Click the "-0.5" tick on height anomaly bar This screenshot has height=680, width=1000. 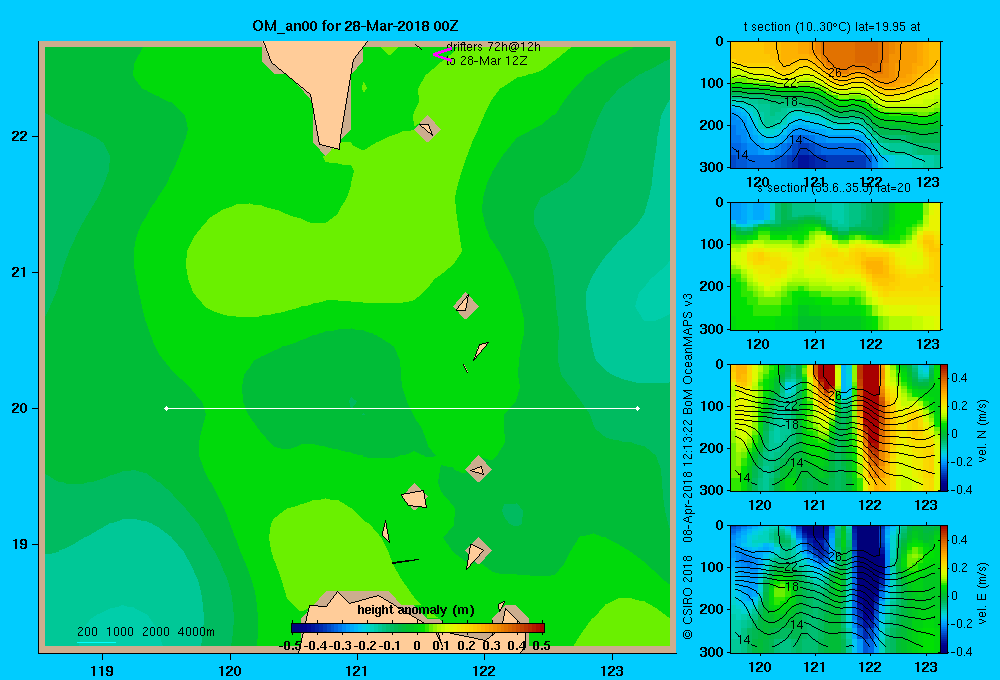point(291,646)
